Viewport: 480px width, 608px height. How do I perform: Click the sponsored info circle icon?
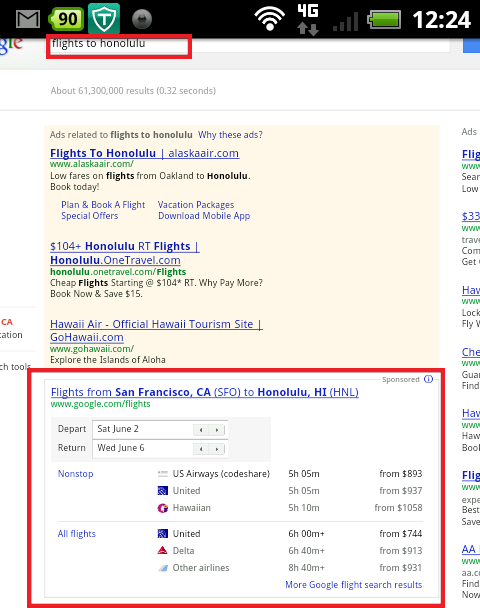pos(428,379)
